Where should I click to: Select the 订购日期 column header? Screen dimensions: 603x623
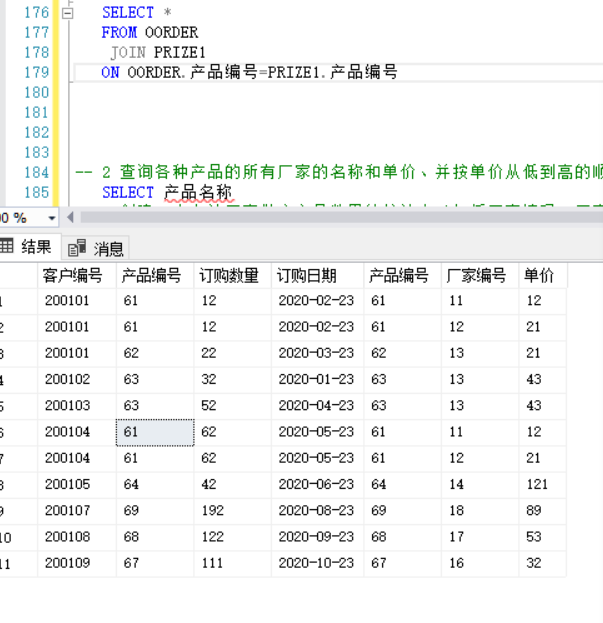click(317, 275)
